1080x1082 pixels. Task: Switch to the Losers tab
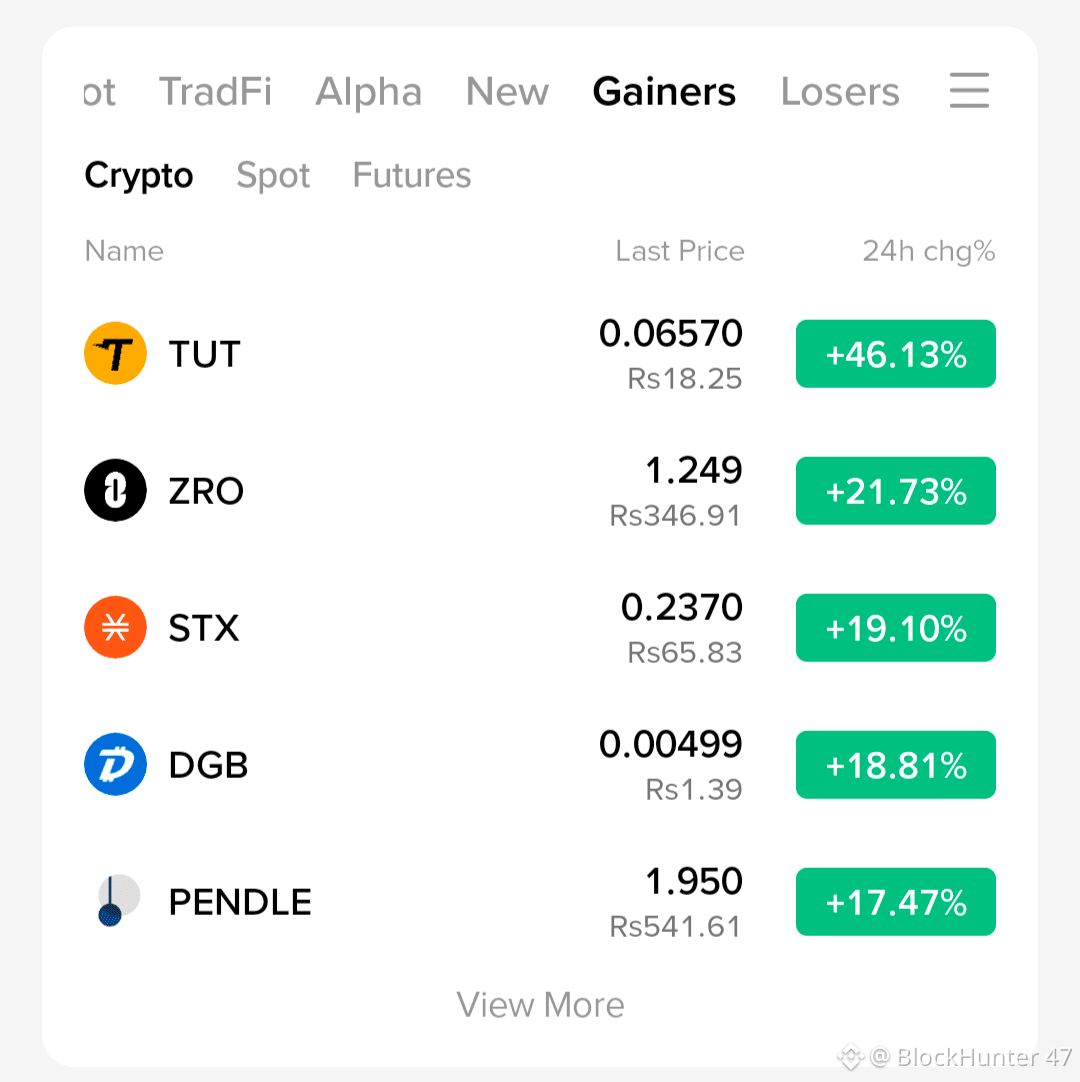840,92
